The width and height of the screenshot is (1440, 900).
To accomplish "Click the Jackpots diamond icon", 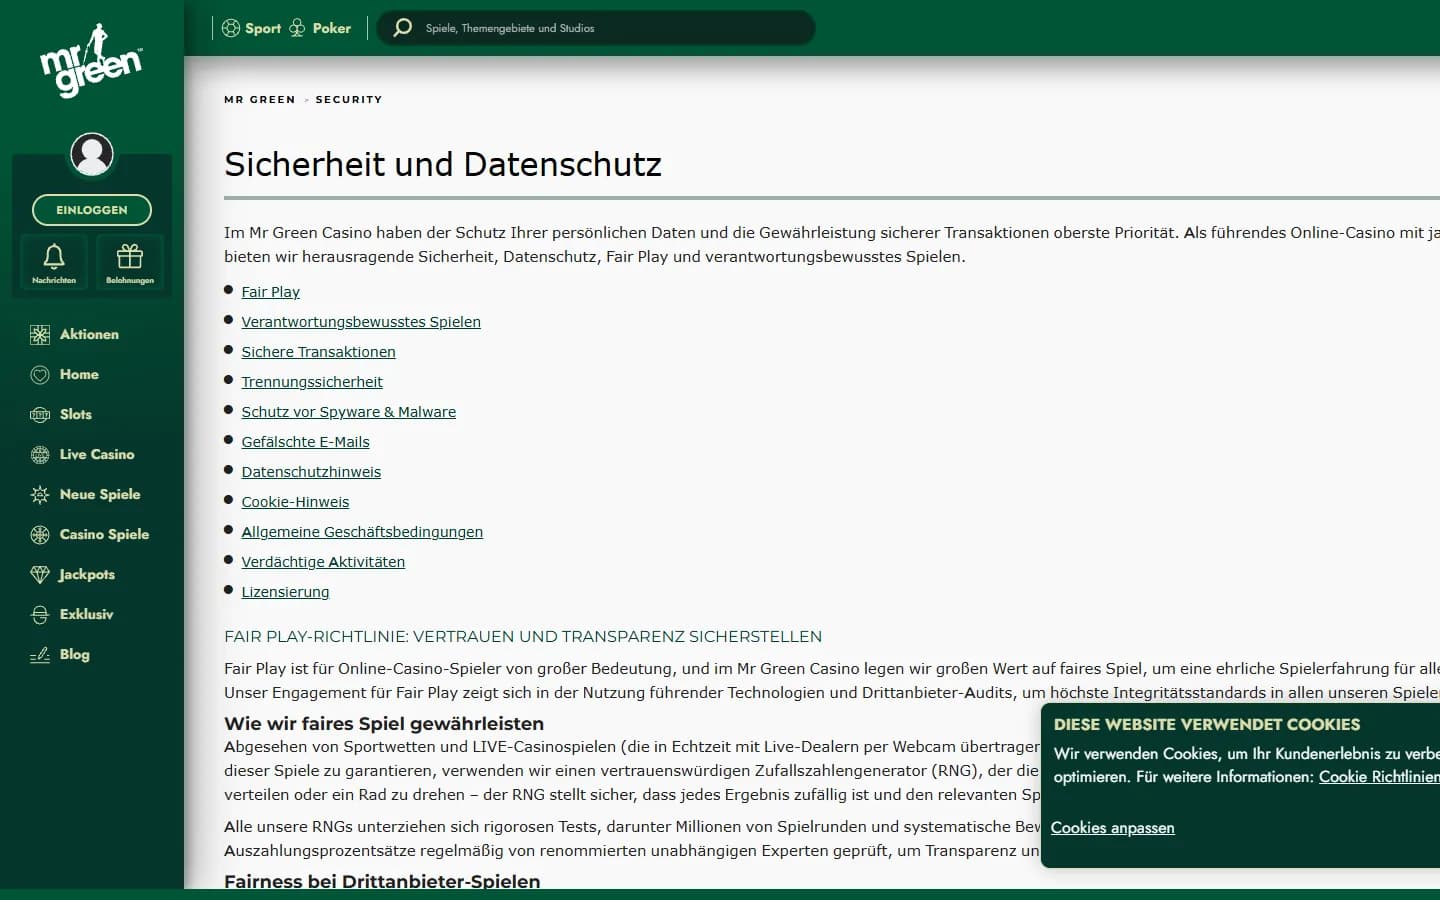I will point(40,575).
